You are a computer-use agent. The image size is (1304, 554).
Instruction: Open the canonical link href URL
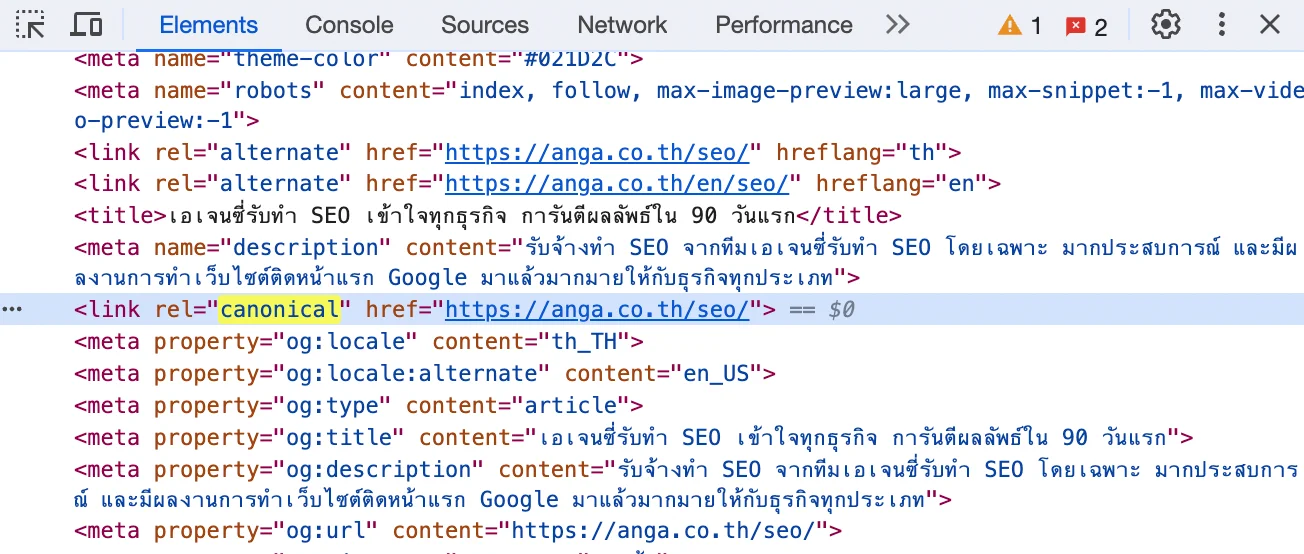click(x=597, y=310)
